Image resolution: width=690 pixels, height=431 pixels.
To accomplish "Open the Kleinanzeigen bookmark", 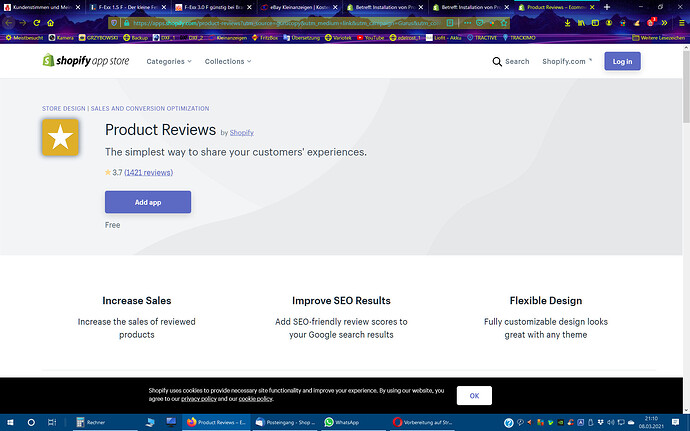I will click(x=228, y=38).
